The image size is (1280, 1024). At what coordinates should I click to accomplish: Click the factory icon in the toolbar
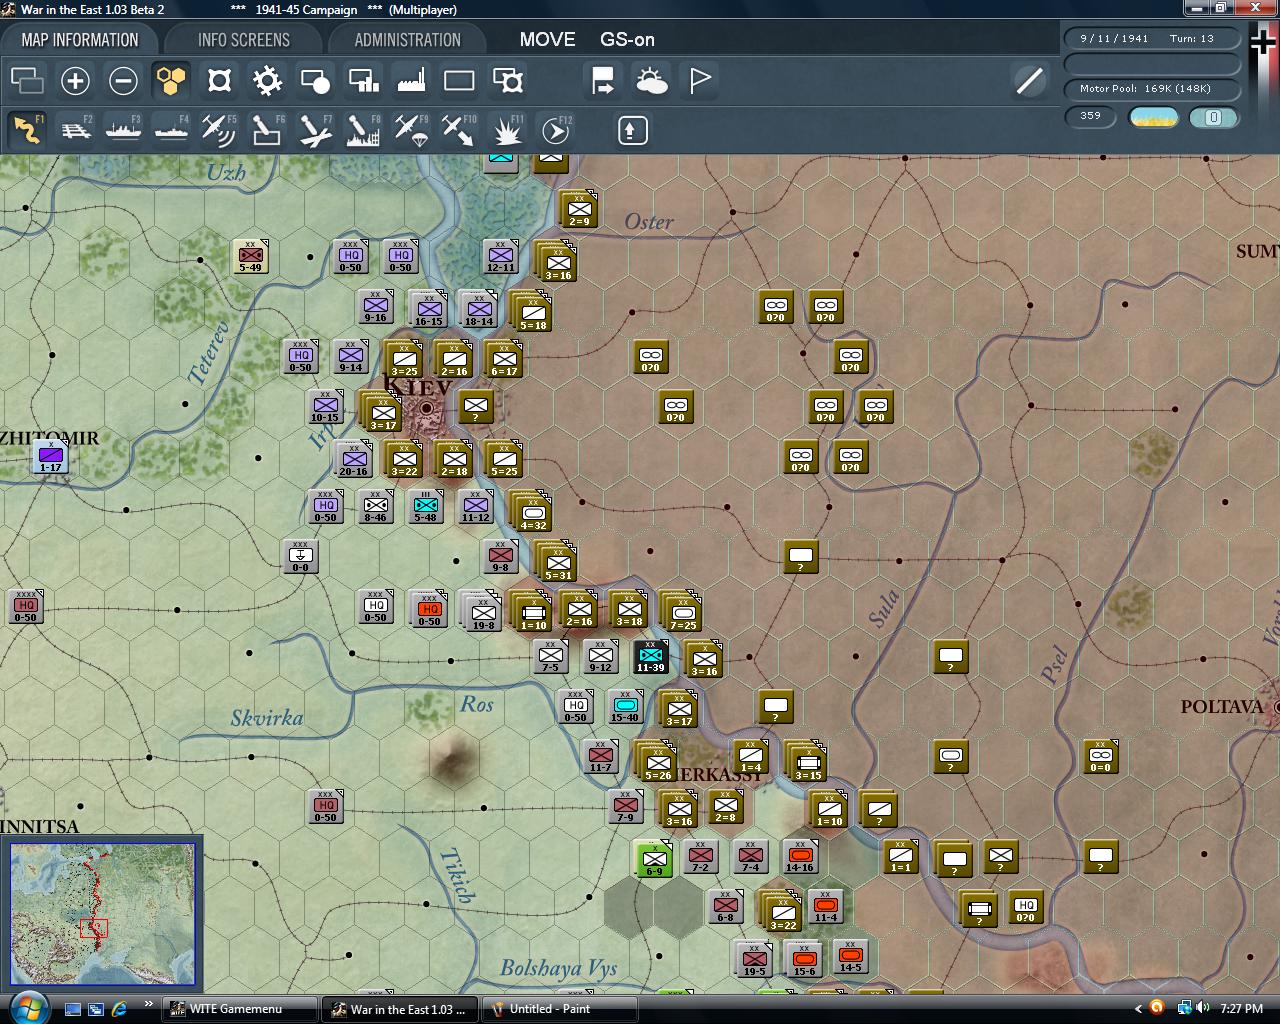[x=411, y=81]
